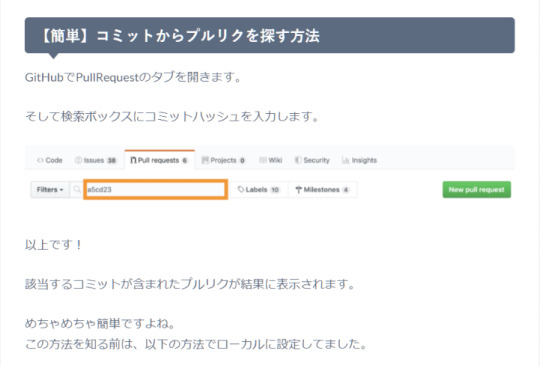Click the line starting そして検索ボックスに
This screenshot has height=366, width=540.
(x=172, y=116)
